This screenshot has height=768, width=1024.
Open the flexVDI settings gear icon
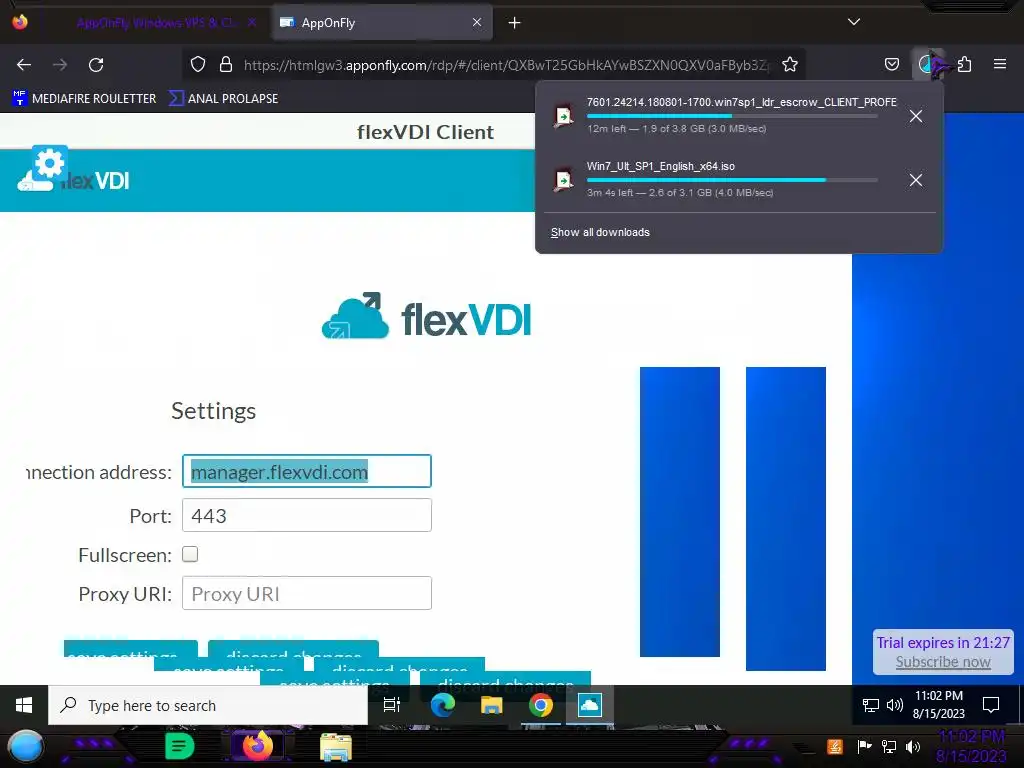coord(50,163)
